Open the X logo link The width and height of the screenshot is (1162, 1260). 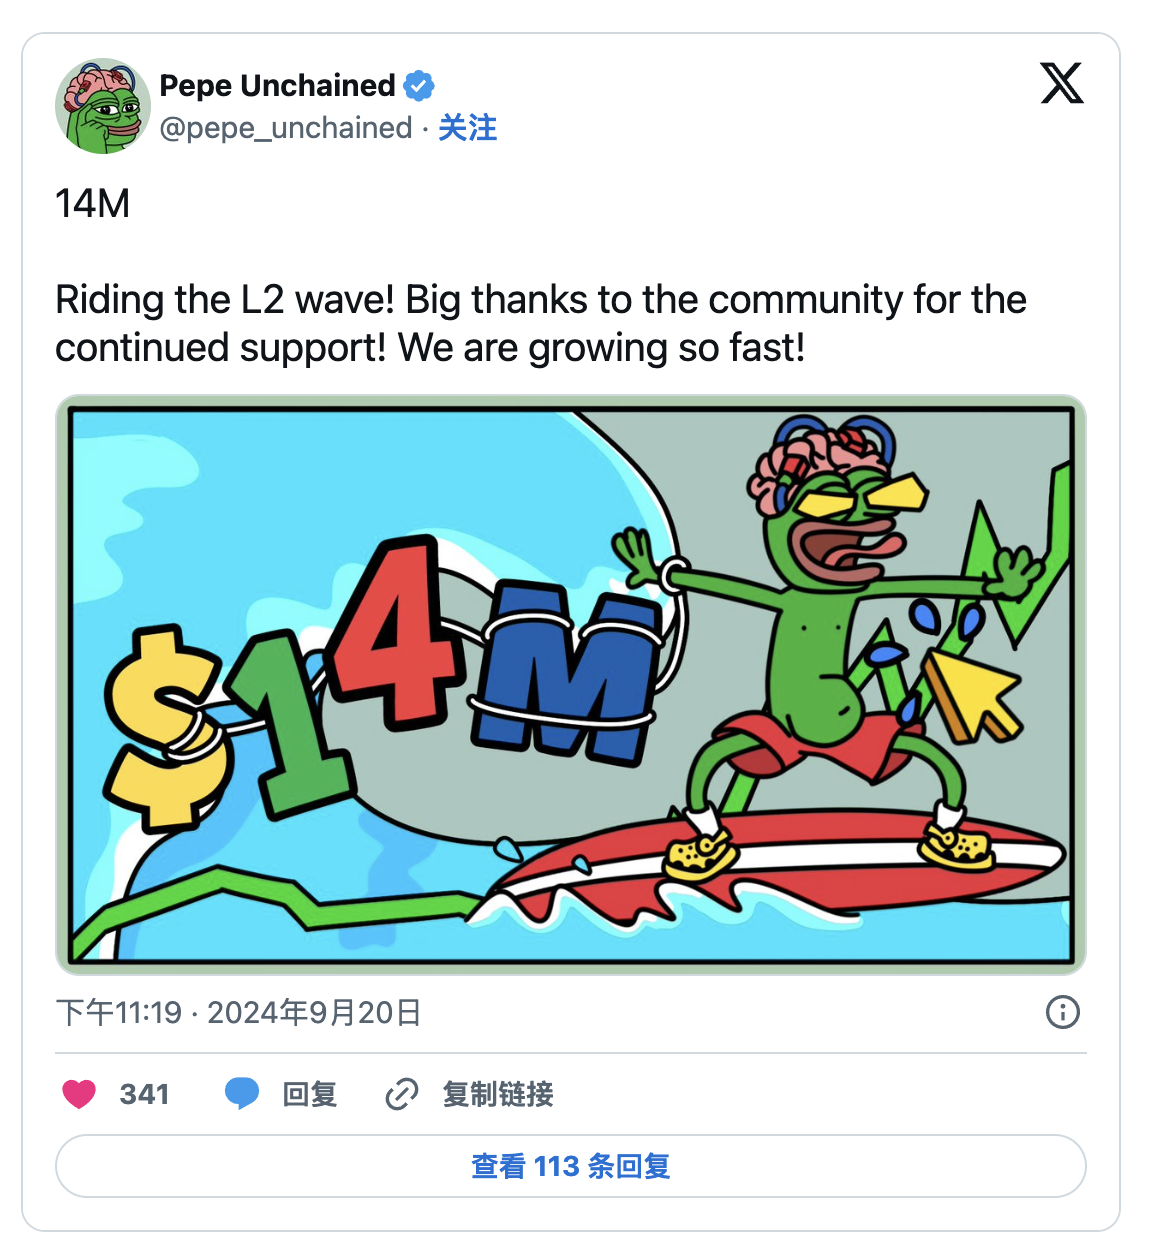click(1061, 83)
